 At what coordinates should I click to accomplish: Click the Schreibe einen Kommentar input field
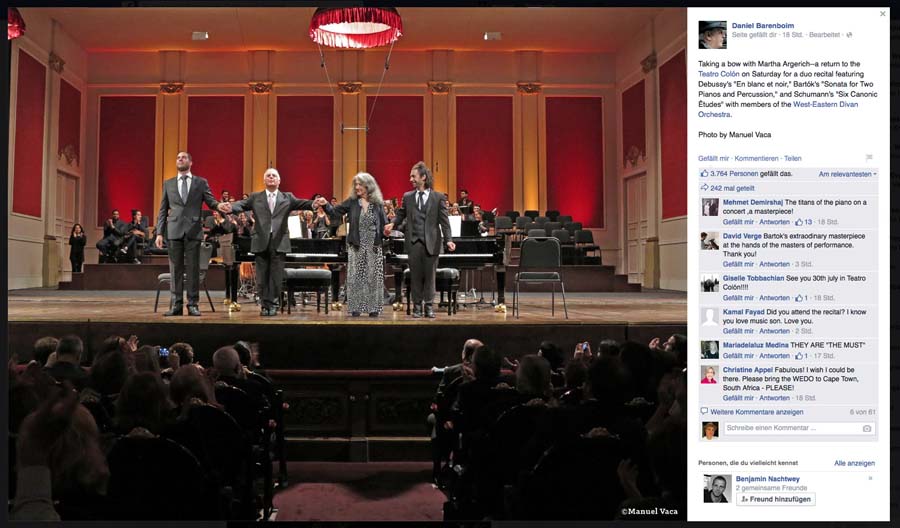(798, 428)
